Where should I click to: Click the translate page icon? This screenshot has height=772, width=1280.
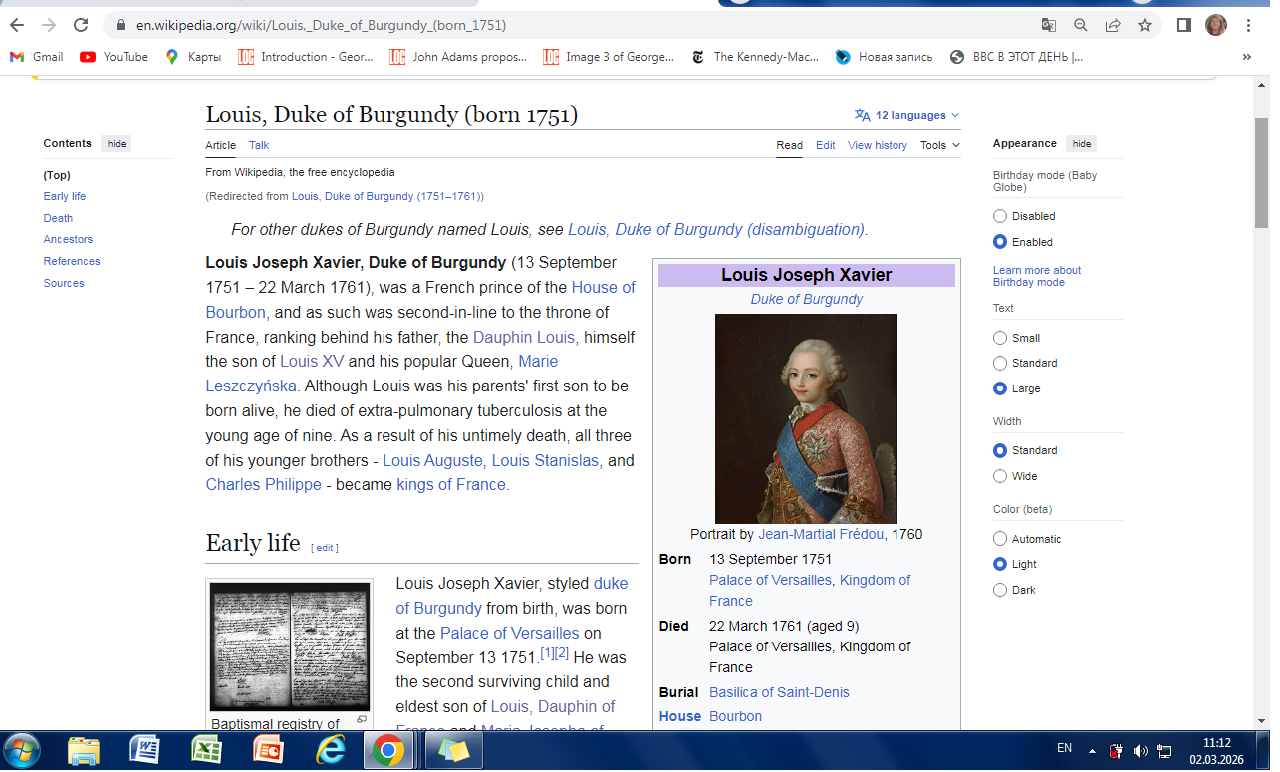[1048, 25]
